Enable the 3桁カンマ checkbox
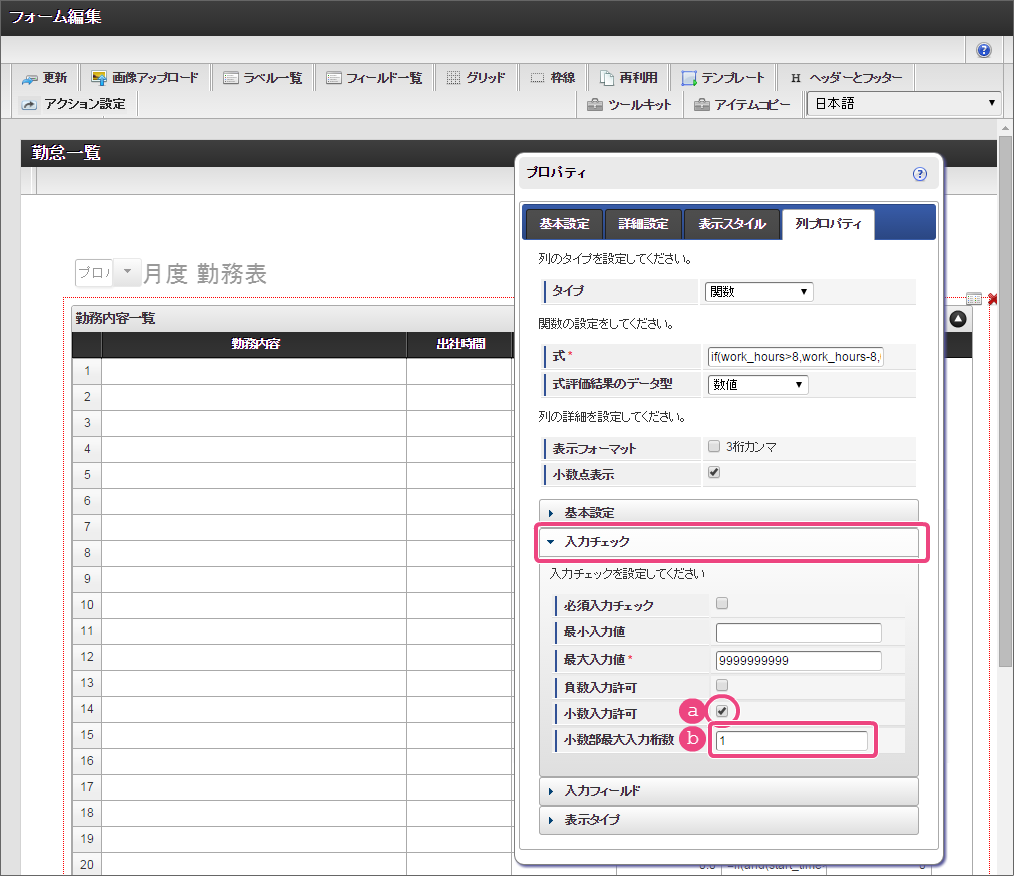This screenshot has height=876, width=1014. tap(714, 447)
